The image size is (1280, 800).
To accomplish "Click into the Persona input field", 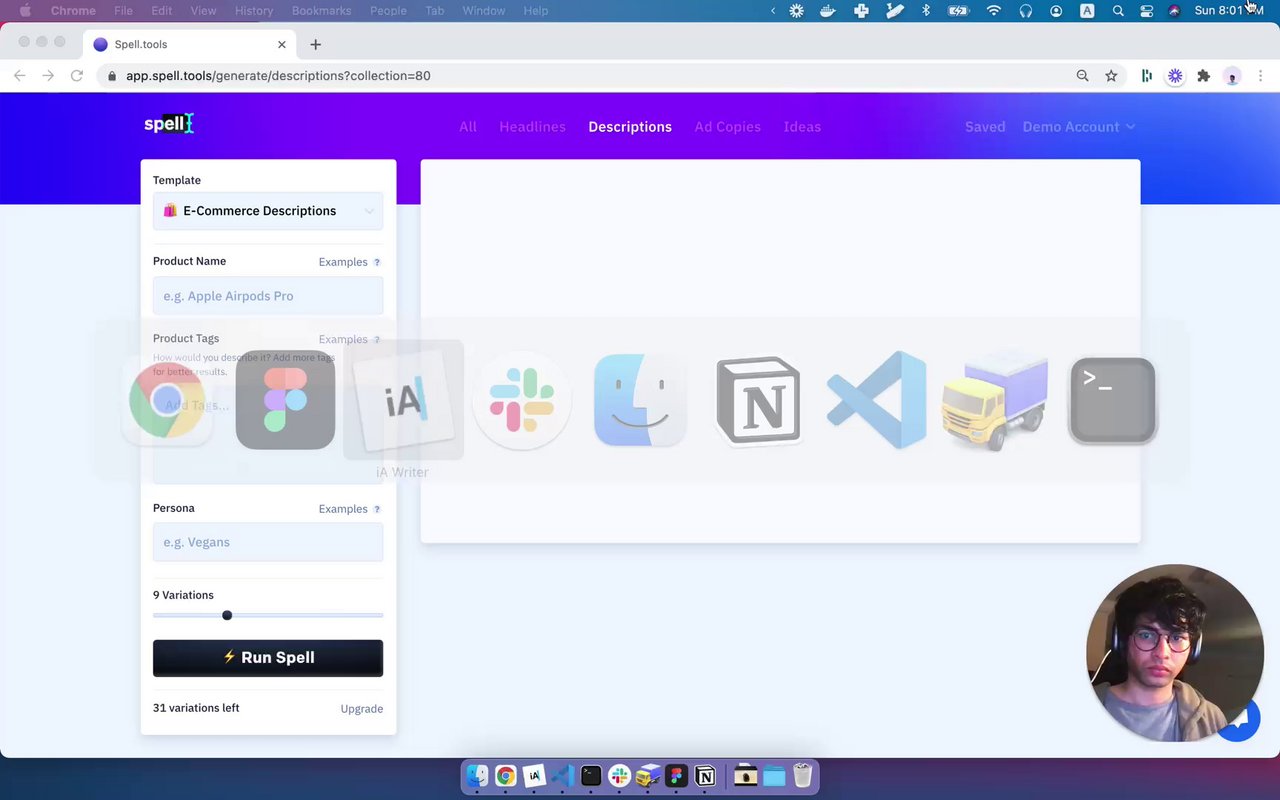I will [268, 542].
